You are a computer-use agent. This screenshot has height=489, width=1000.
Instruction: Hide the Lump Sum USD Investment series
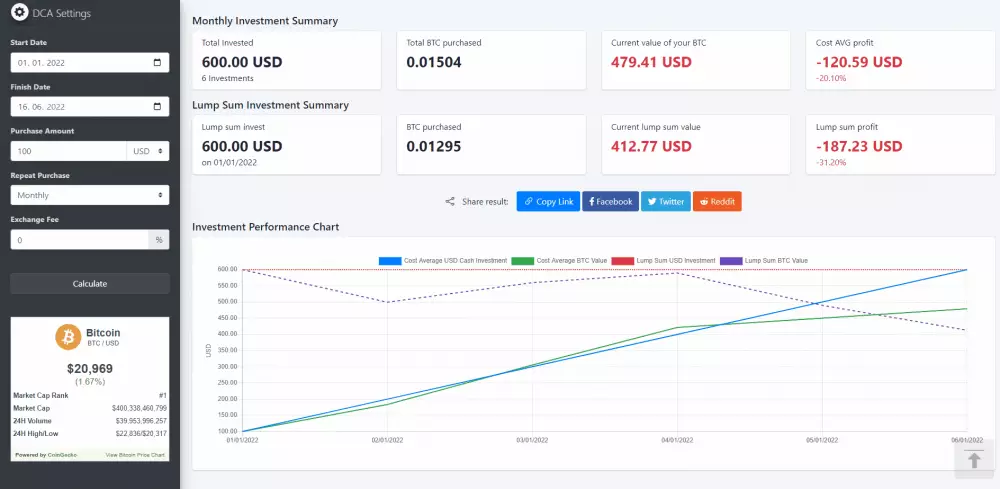click(663, 261)
